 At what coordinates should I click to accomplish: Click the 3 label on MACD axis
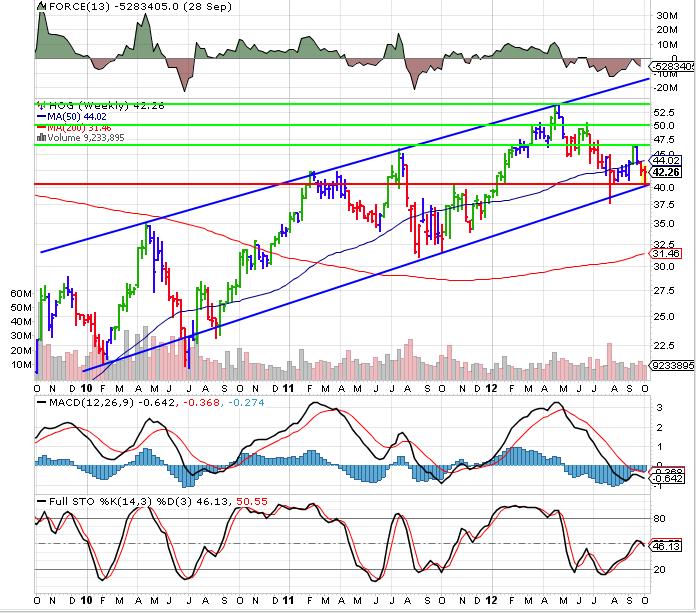tap(660, 408)
